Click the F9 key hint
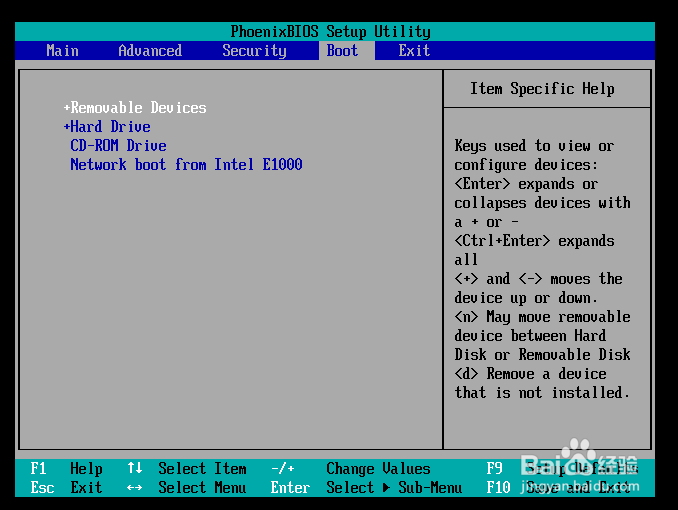Image resolution: width=678 pixels, height=510 pixels. tap(494, 468)
